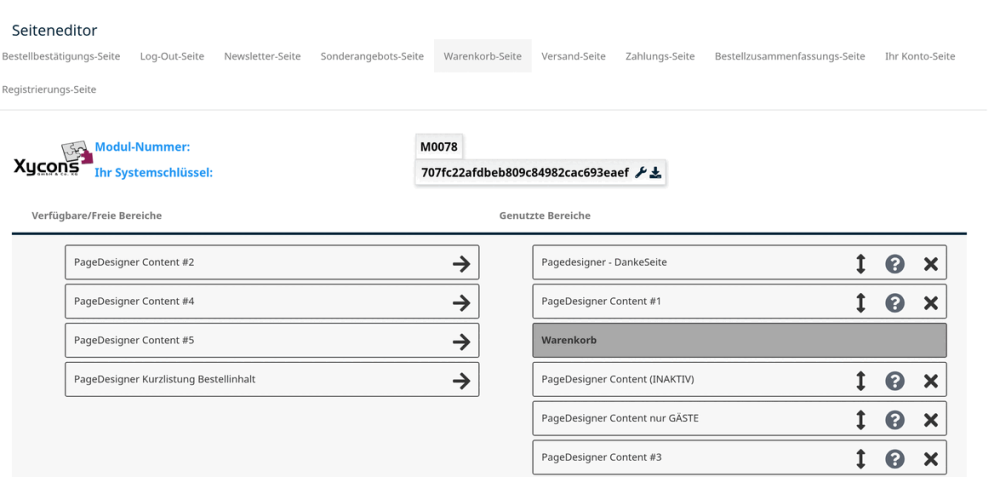Remove PageDesigner Content #1 with X icon
This screenshot has height=477, width=1000.
930,303
